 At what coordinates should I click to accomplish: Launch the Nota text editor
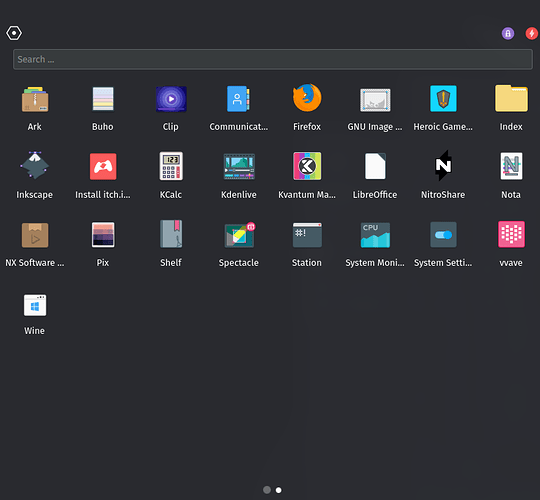point(511,166)
